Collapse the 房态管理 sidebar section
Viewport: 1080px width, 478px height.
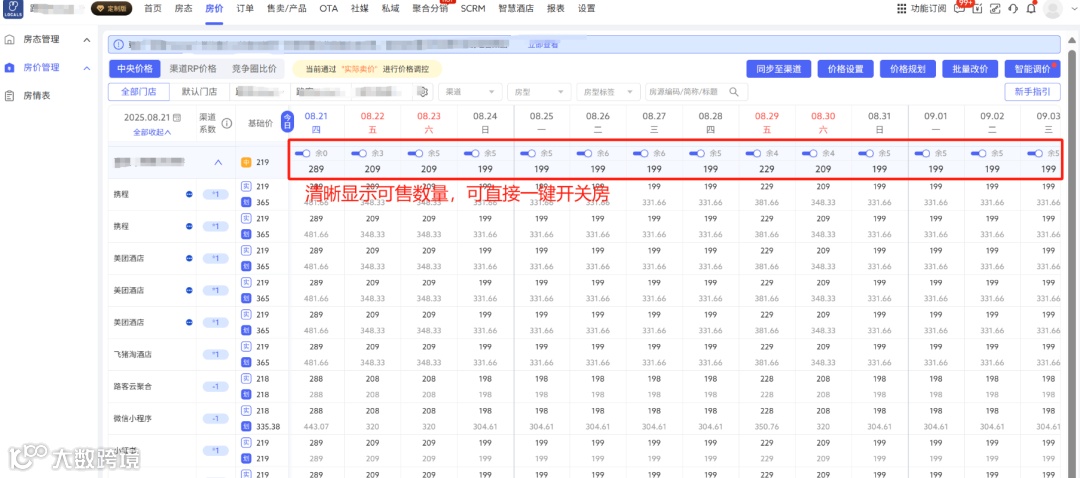[87, 40]
